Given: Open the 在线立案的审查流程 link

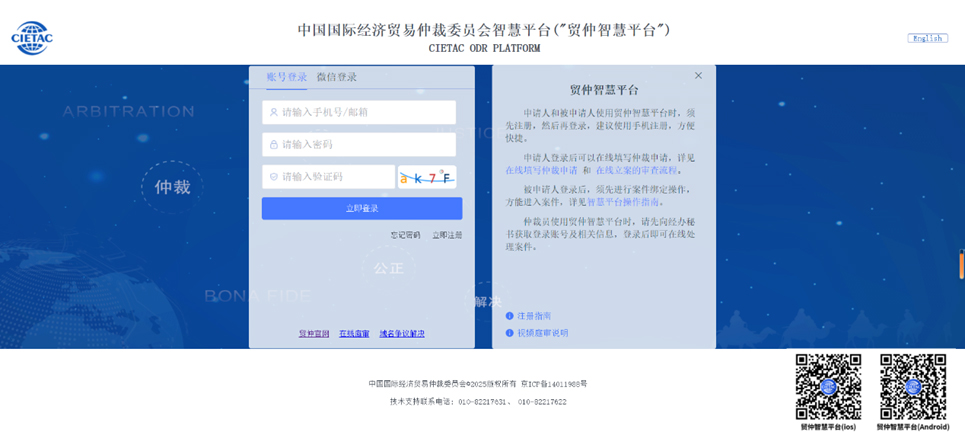Looking at the screenshot, I should [636, 170].
